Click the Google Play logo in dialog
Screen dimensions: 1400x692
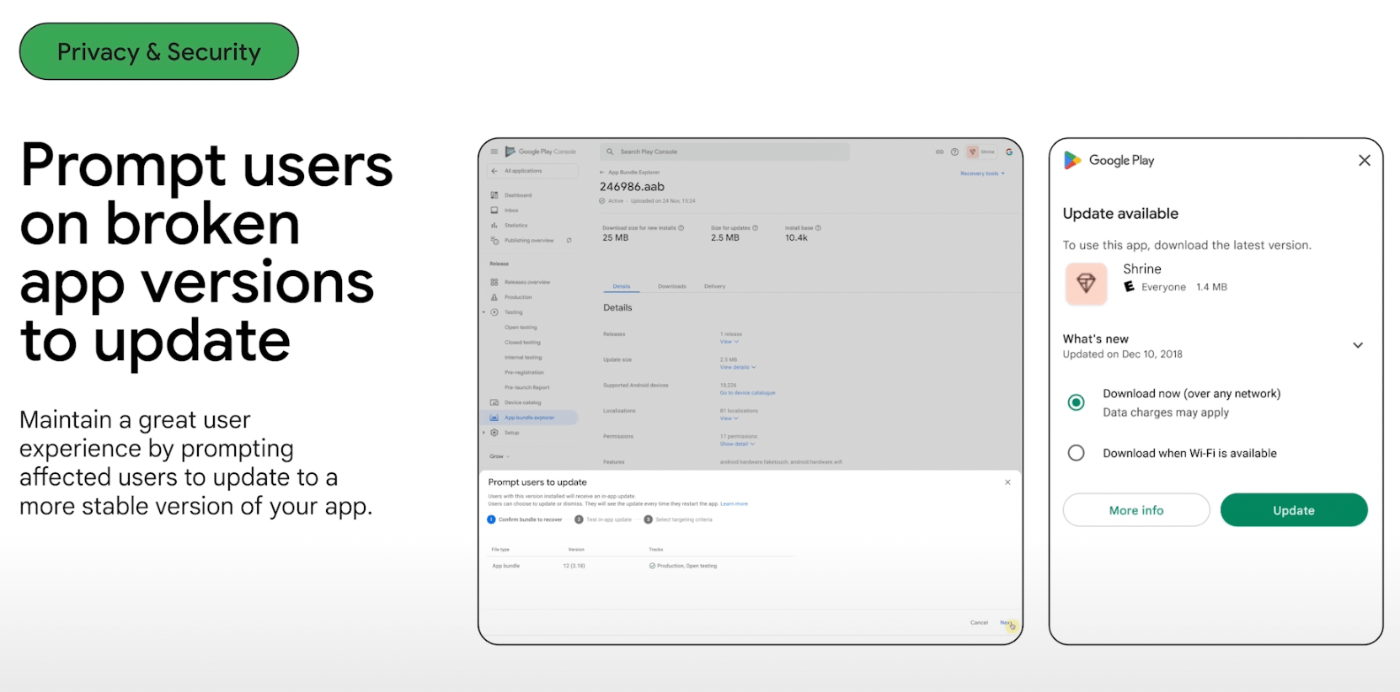click(x=1109, y=160)
